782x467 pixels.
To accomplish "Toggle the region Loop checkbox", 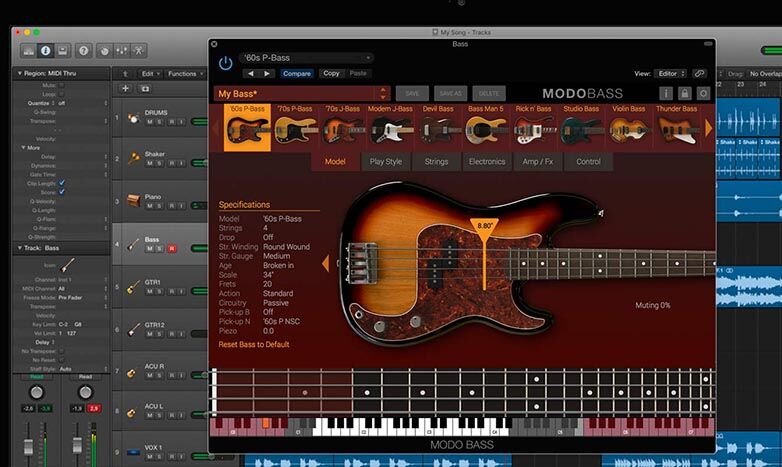I will 61,94.
